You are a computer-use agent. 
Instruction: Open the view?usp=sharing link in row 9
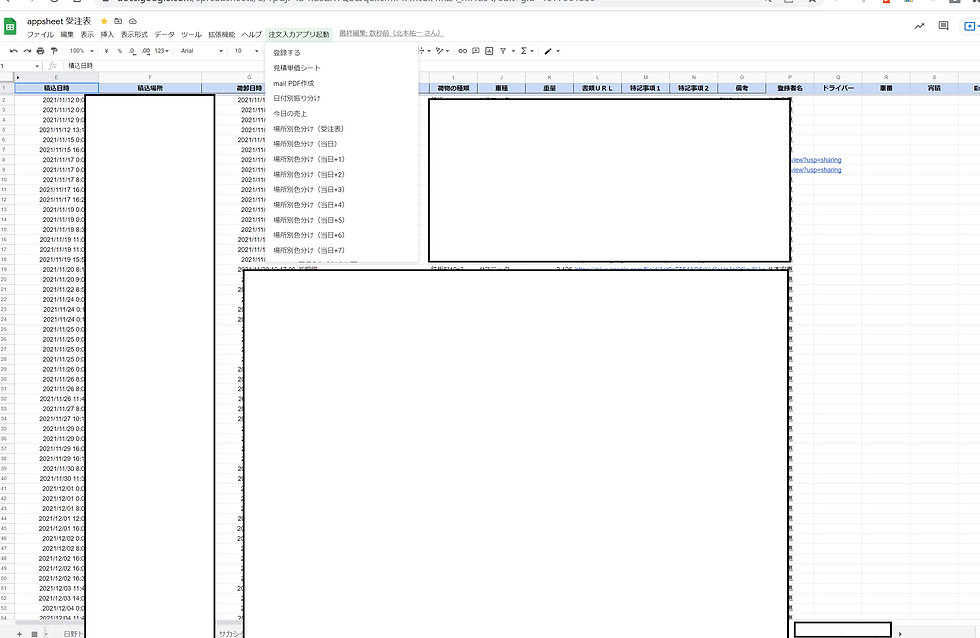coord(816,170)
